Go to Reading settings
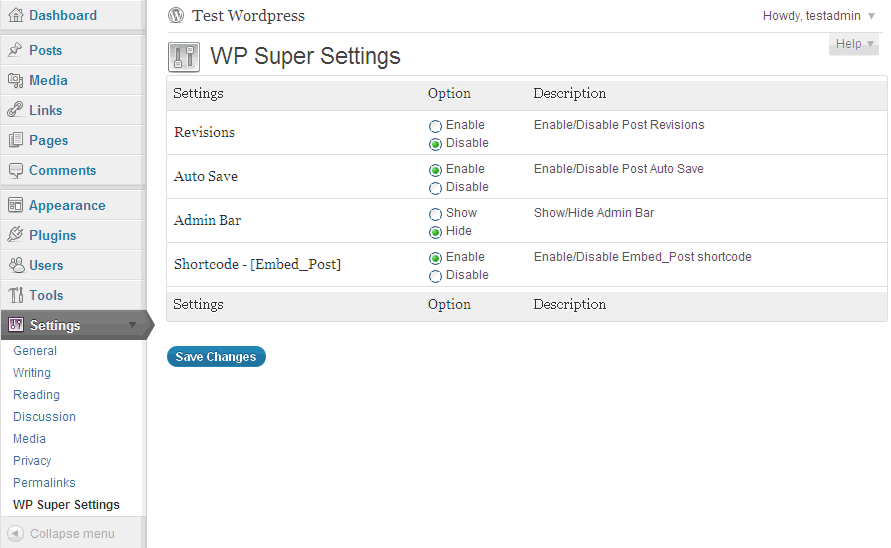The height and width of the screenshot is (548, 891). [x=36, y=395]
